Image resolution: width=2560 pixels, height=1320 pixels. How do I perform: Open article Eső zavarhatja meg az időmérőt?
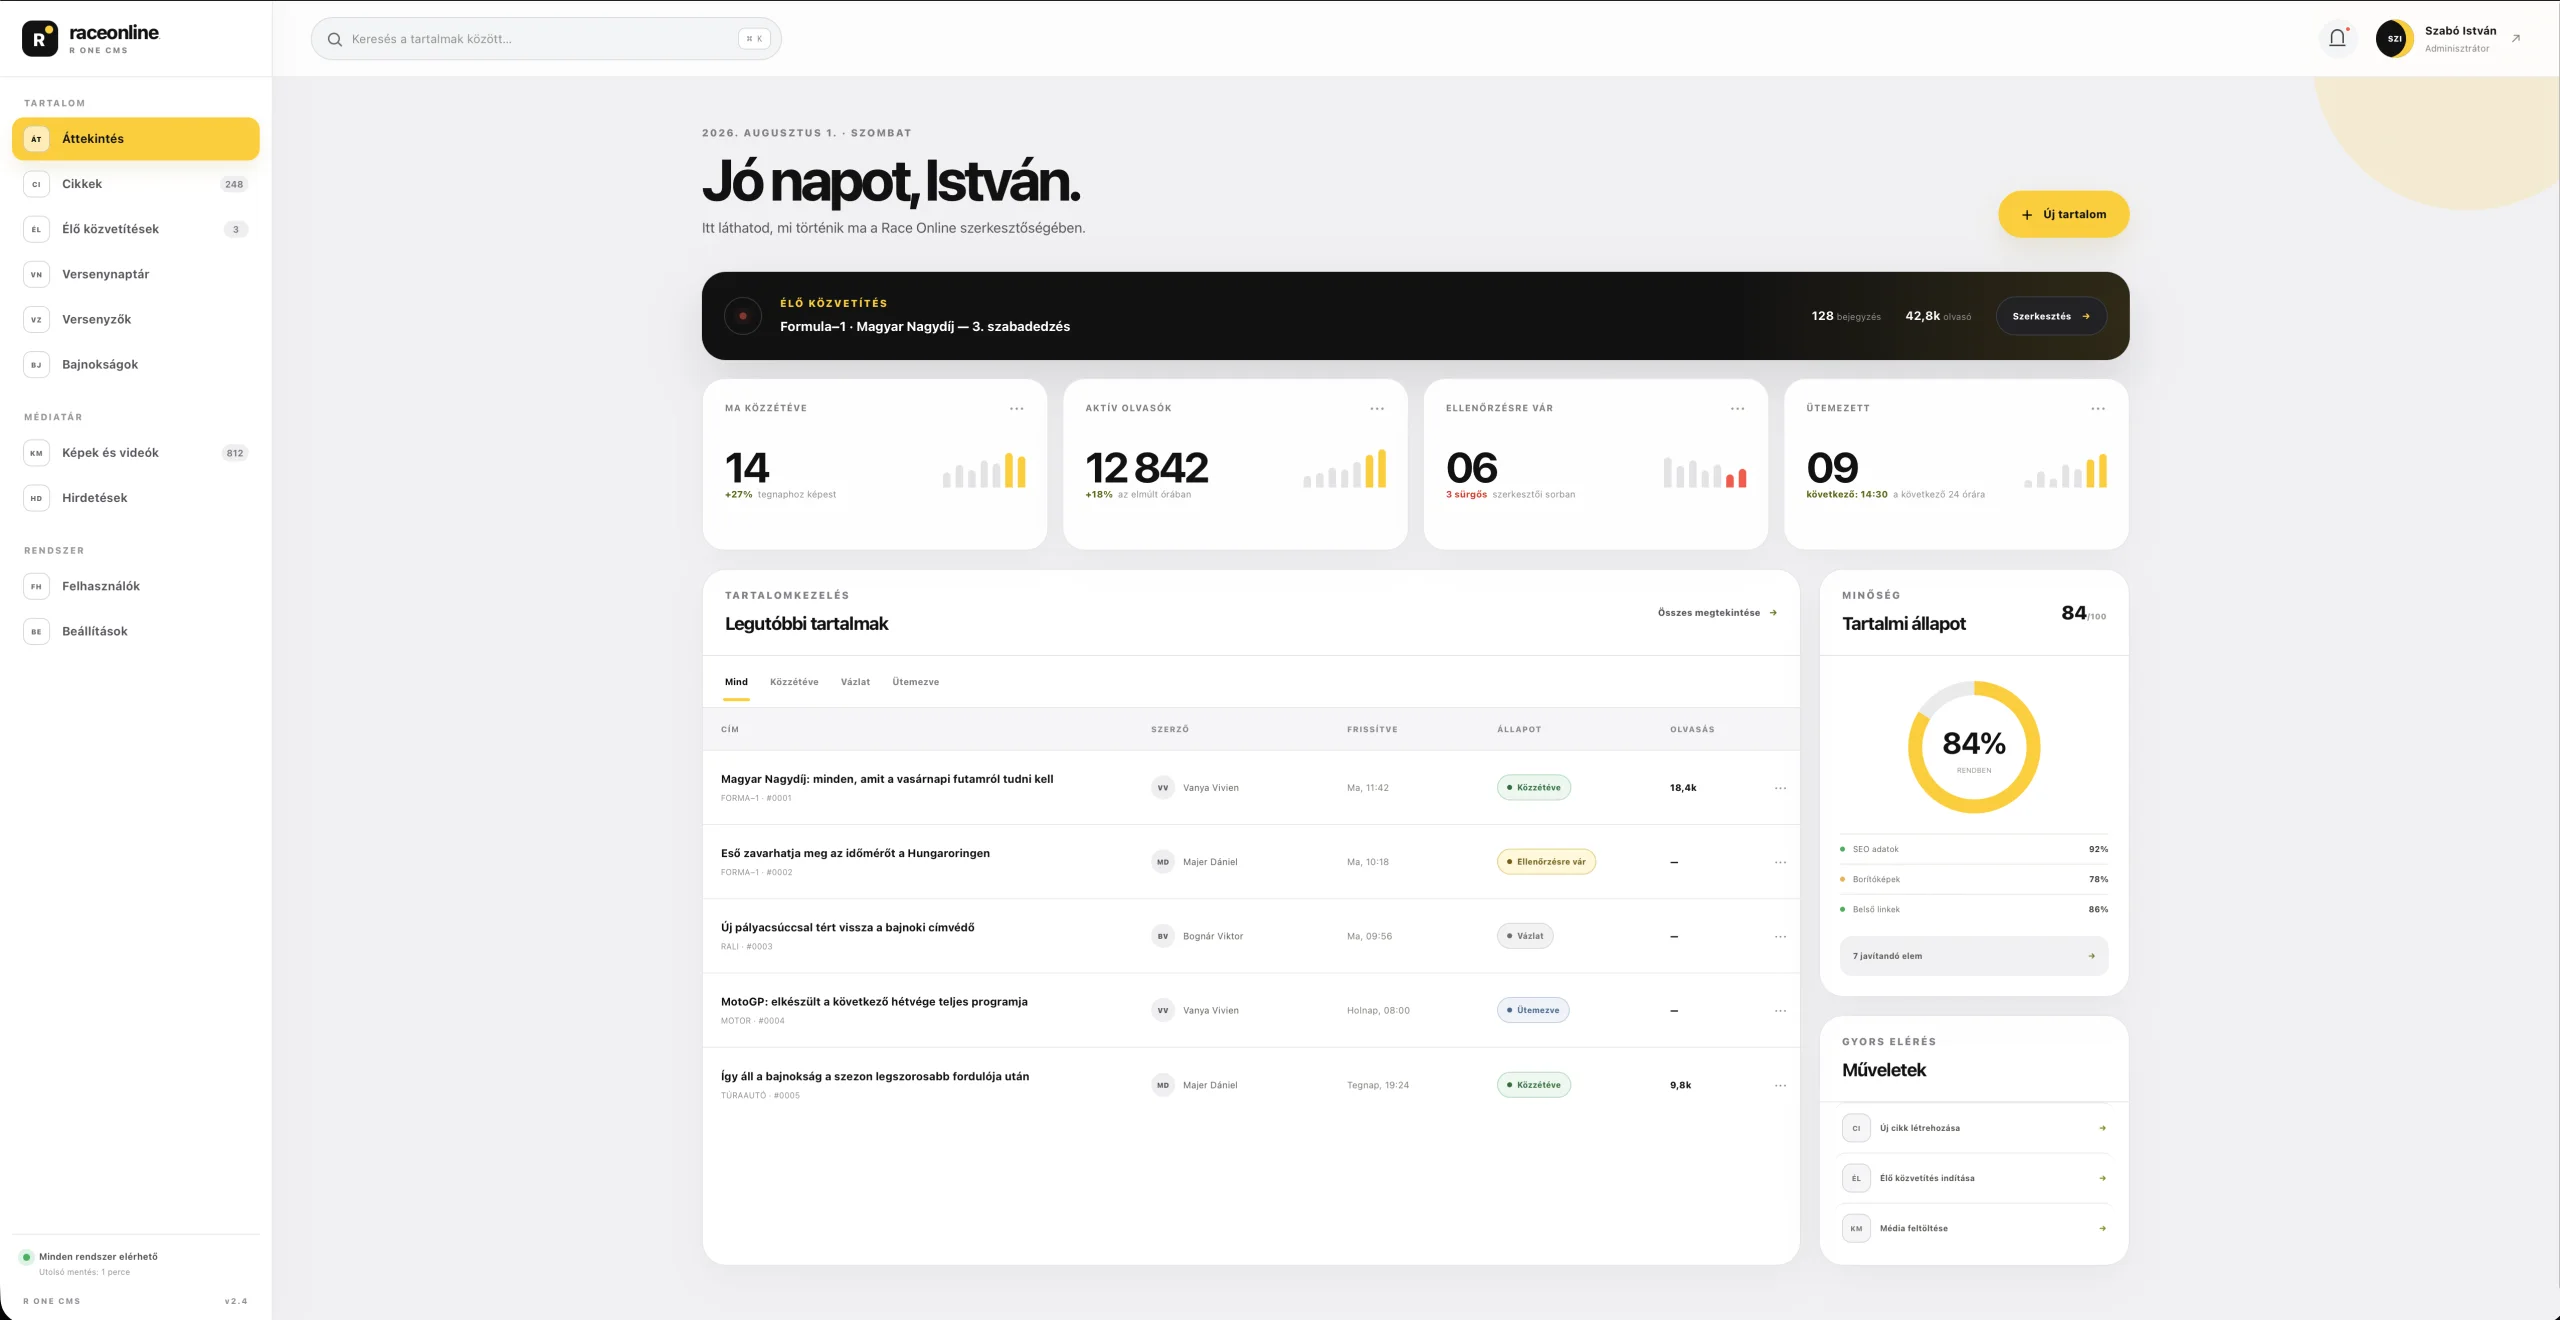tap(855, 853)
